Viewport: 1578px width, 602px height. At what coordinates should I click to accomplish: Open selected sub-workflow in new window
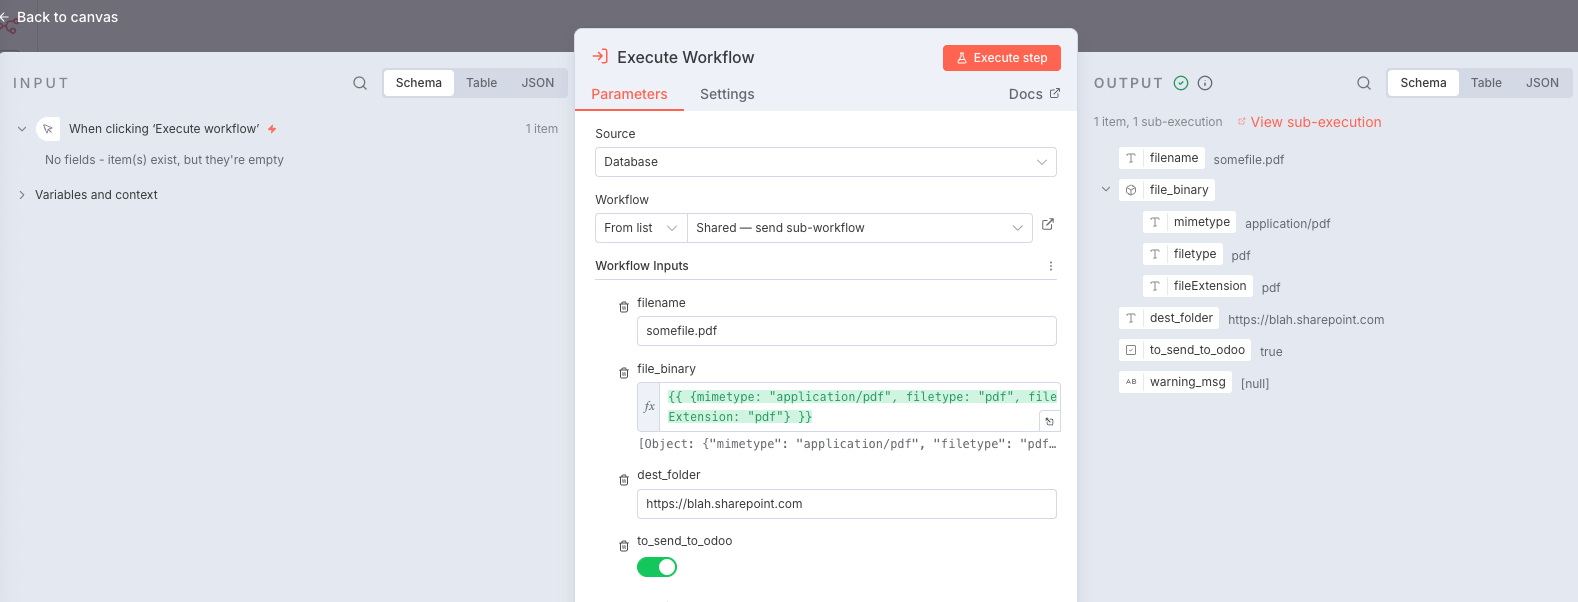[1048, 225]
